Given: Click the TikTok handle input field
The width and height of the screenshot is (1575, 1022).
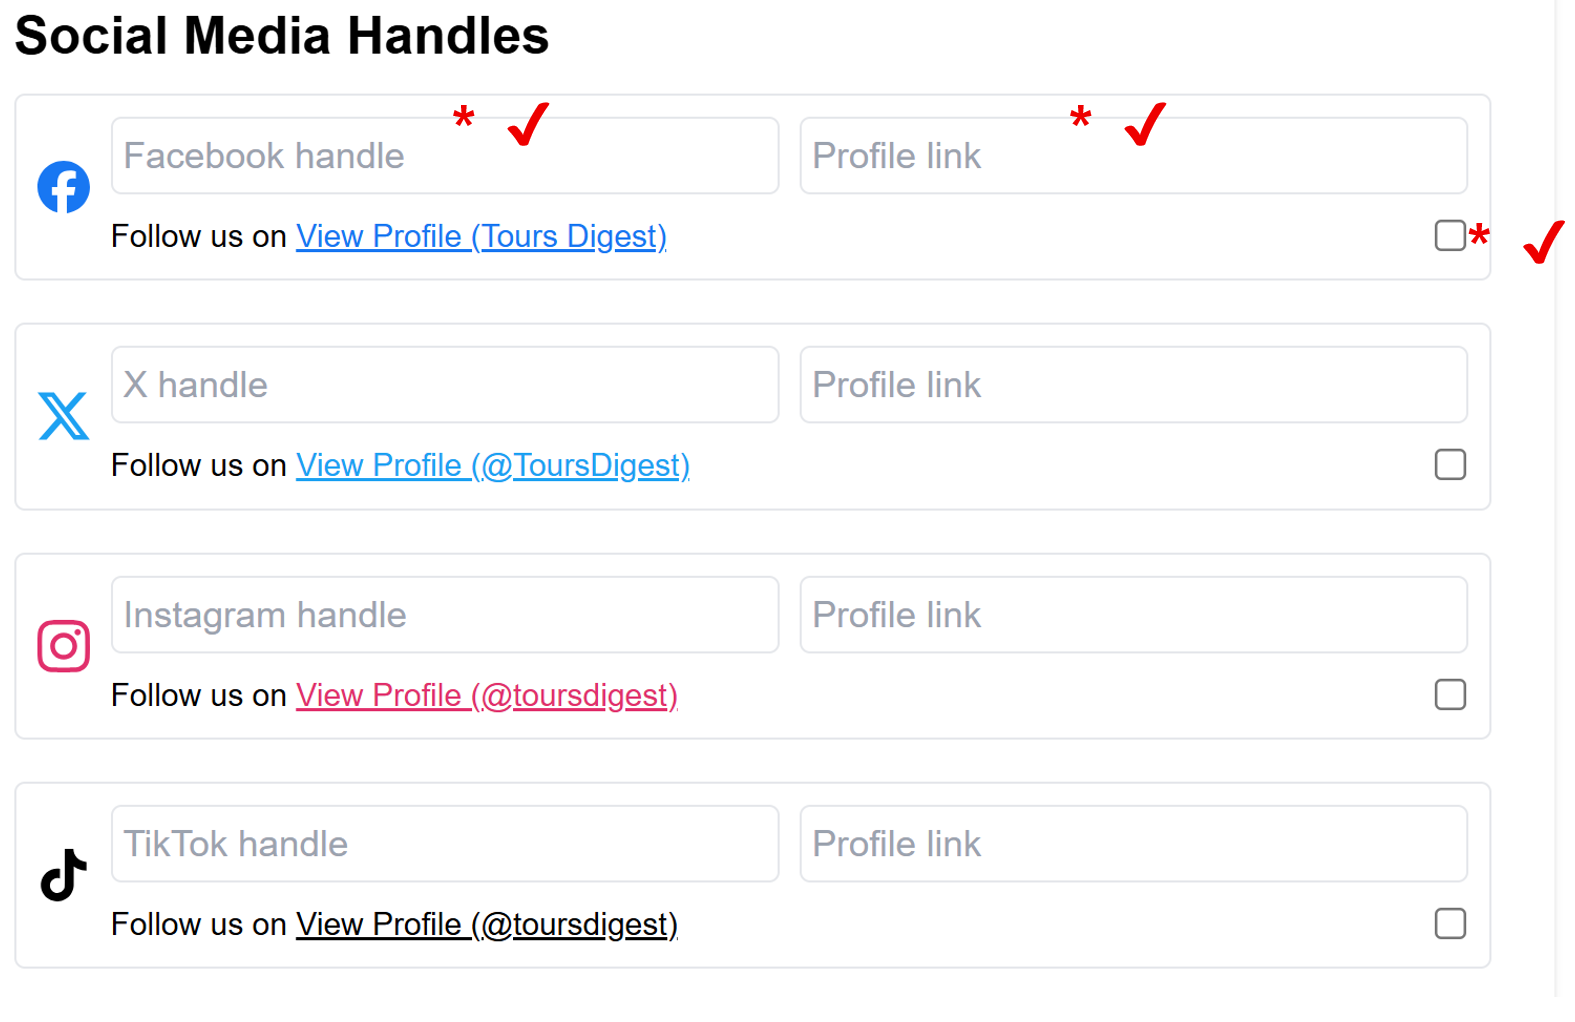Looking at the screenshot, I should tap(444, 844).
